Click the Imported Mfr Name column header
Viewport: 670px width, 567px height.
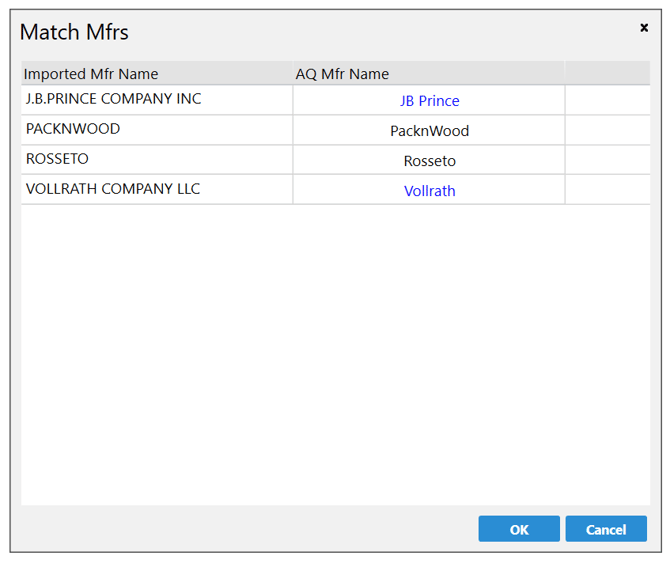tap(157, 73)
